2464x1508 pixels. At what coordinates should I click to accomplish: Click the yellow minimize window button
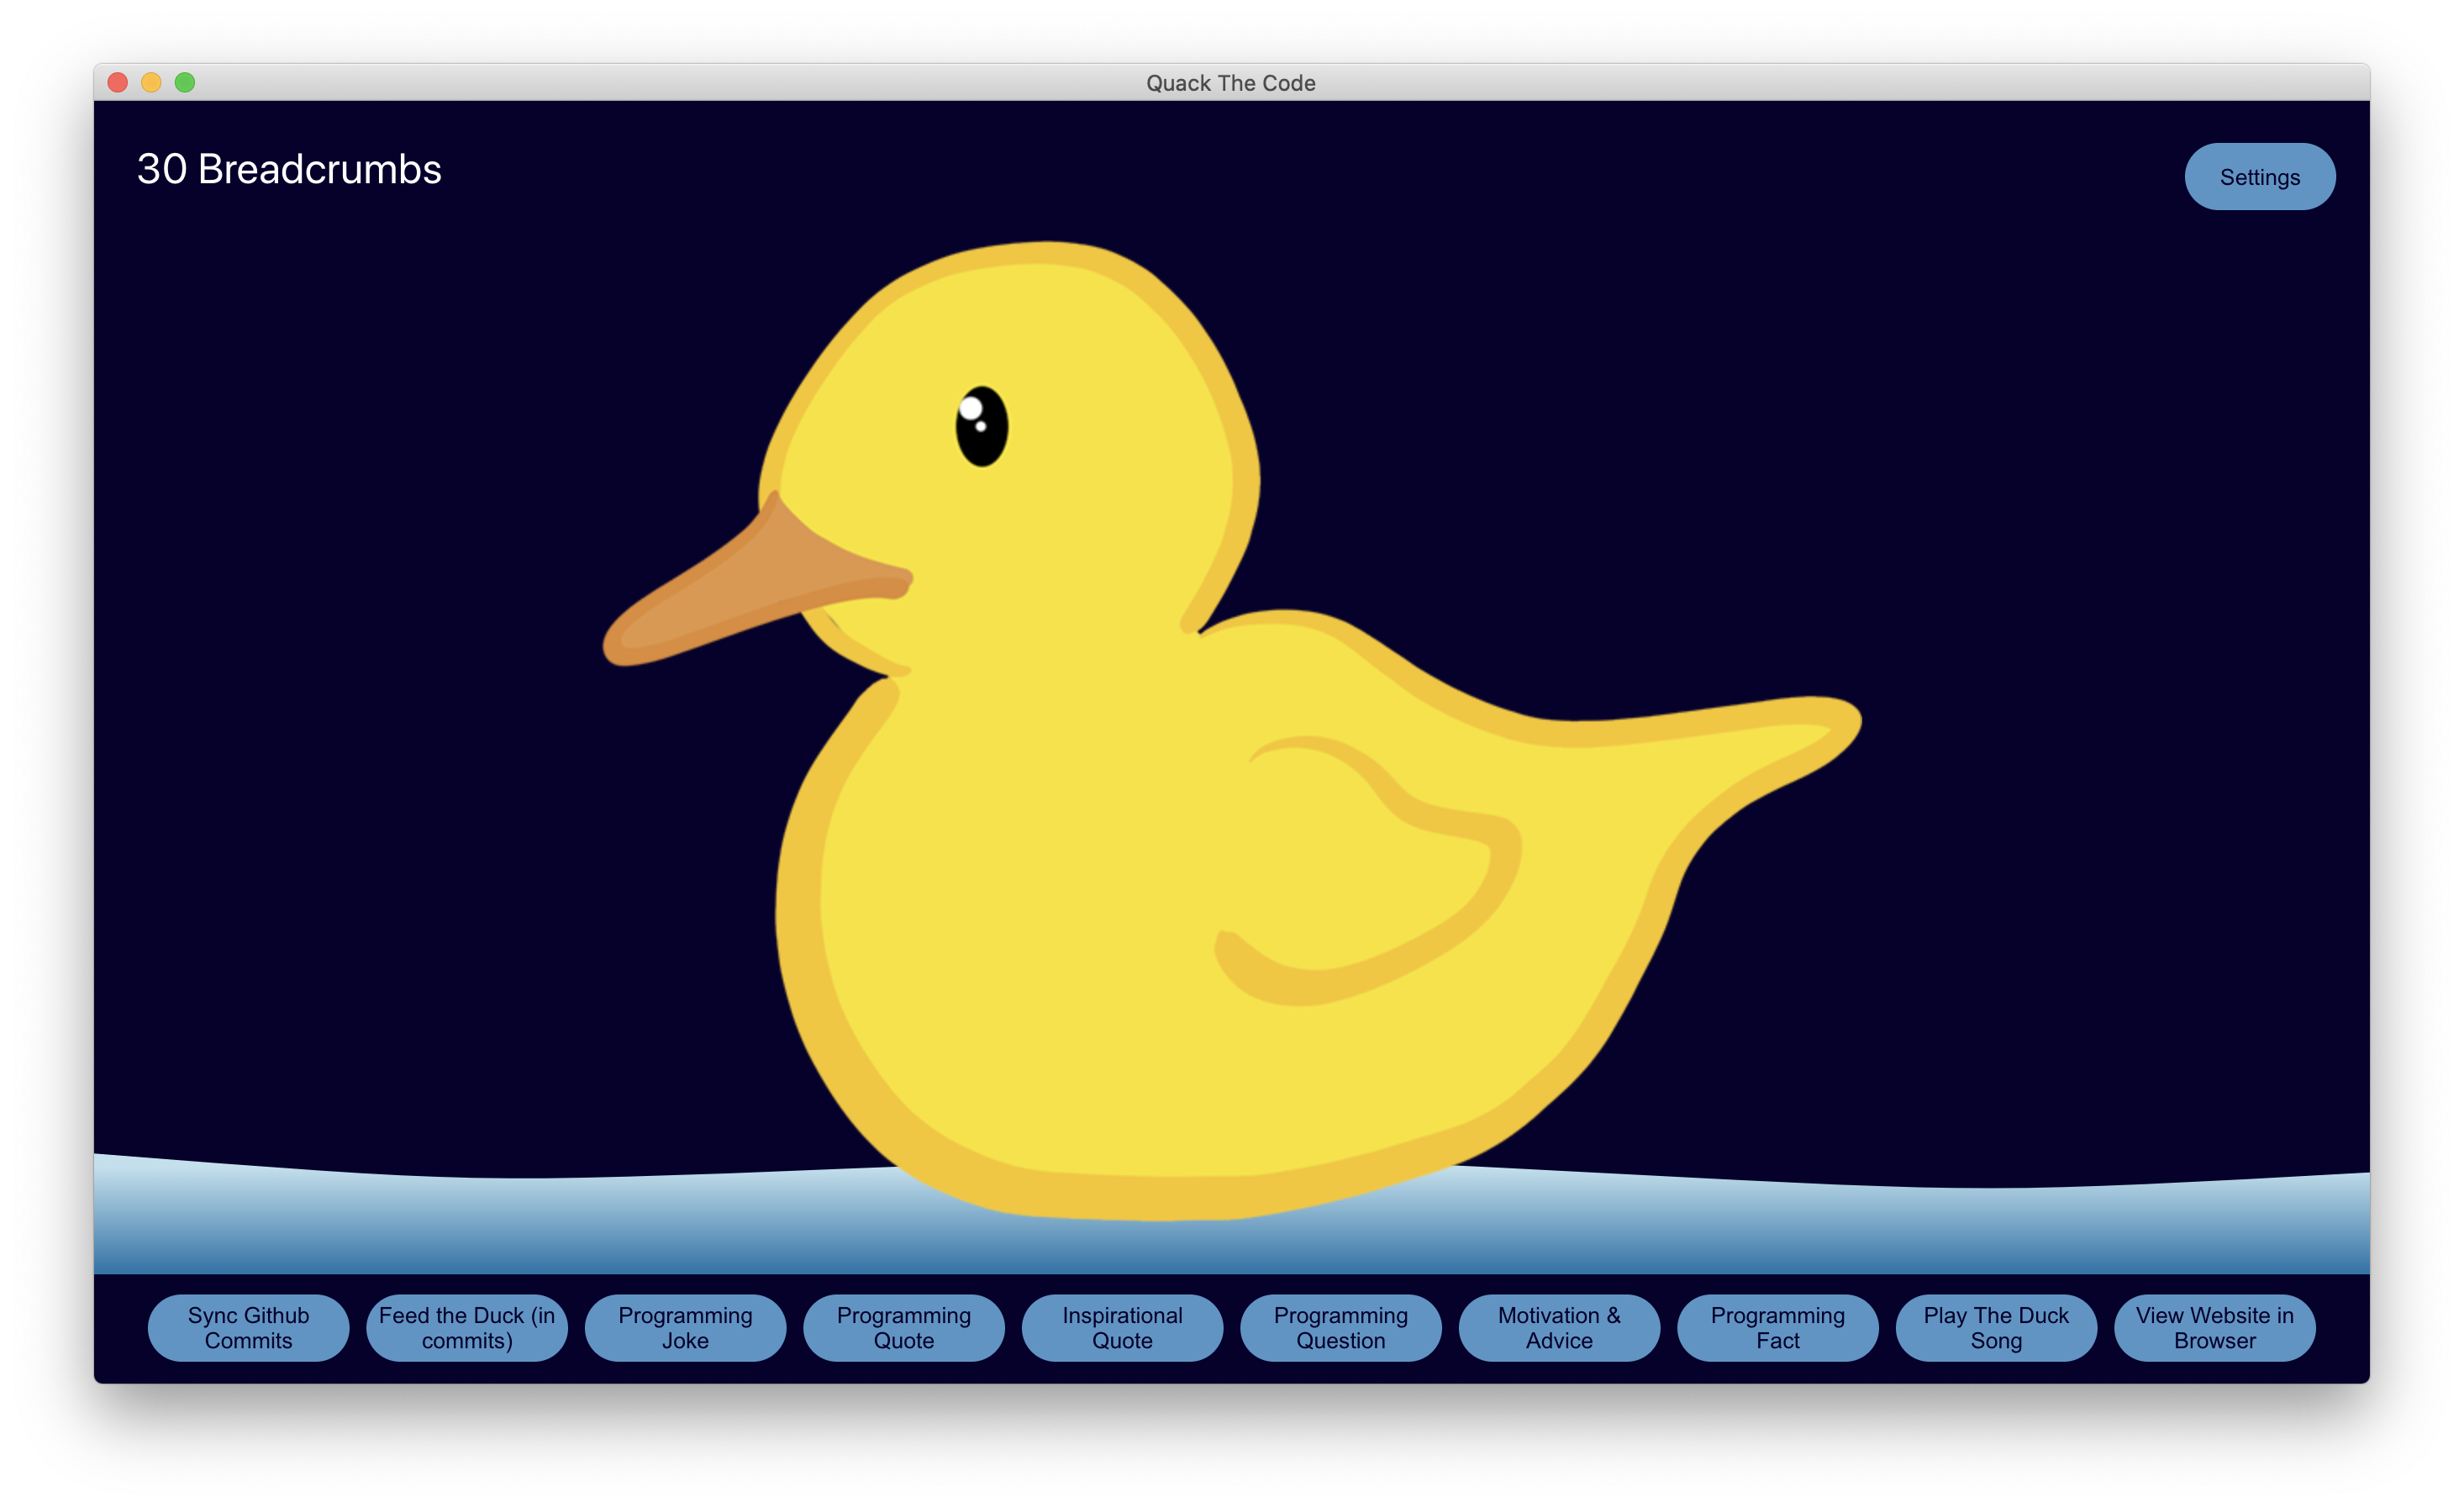click(151, 82)
